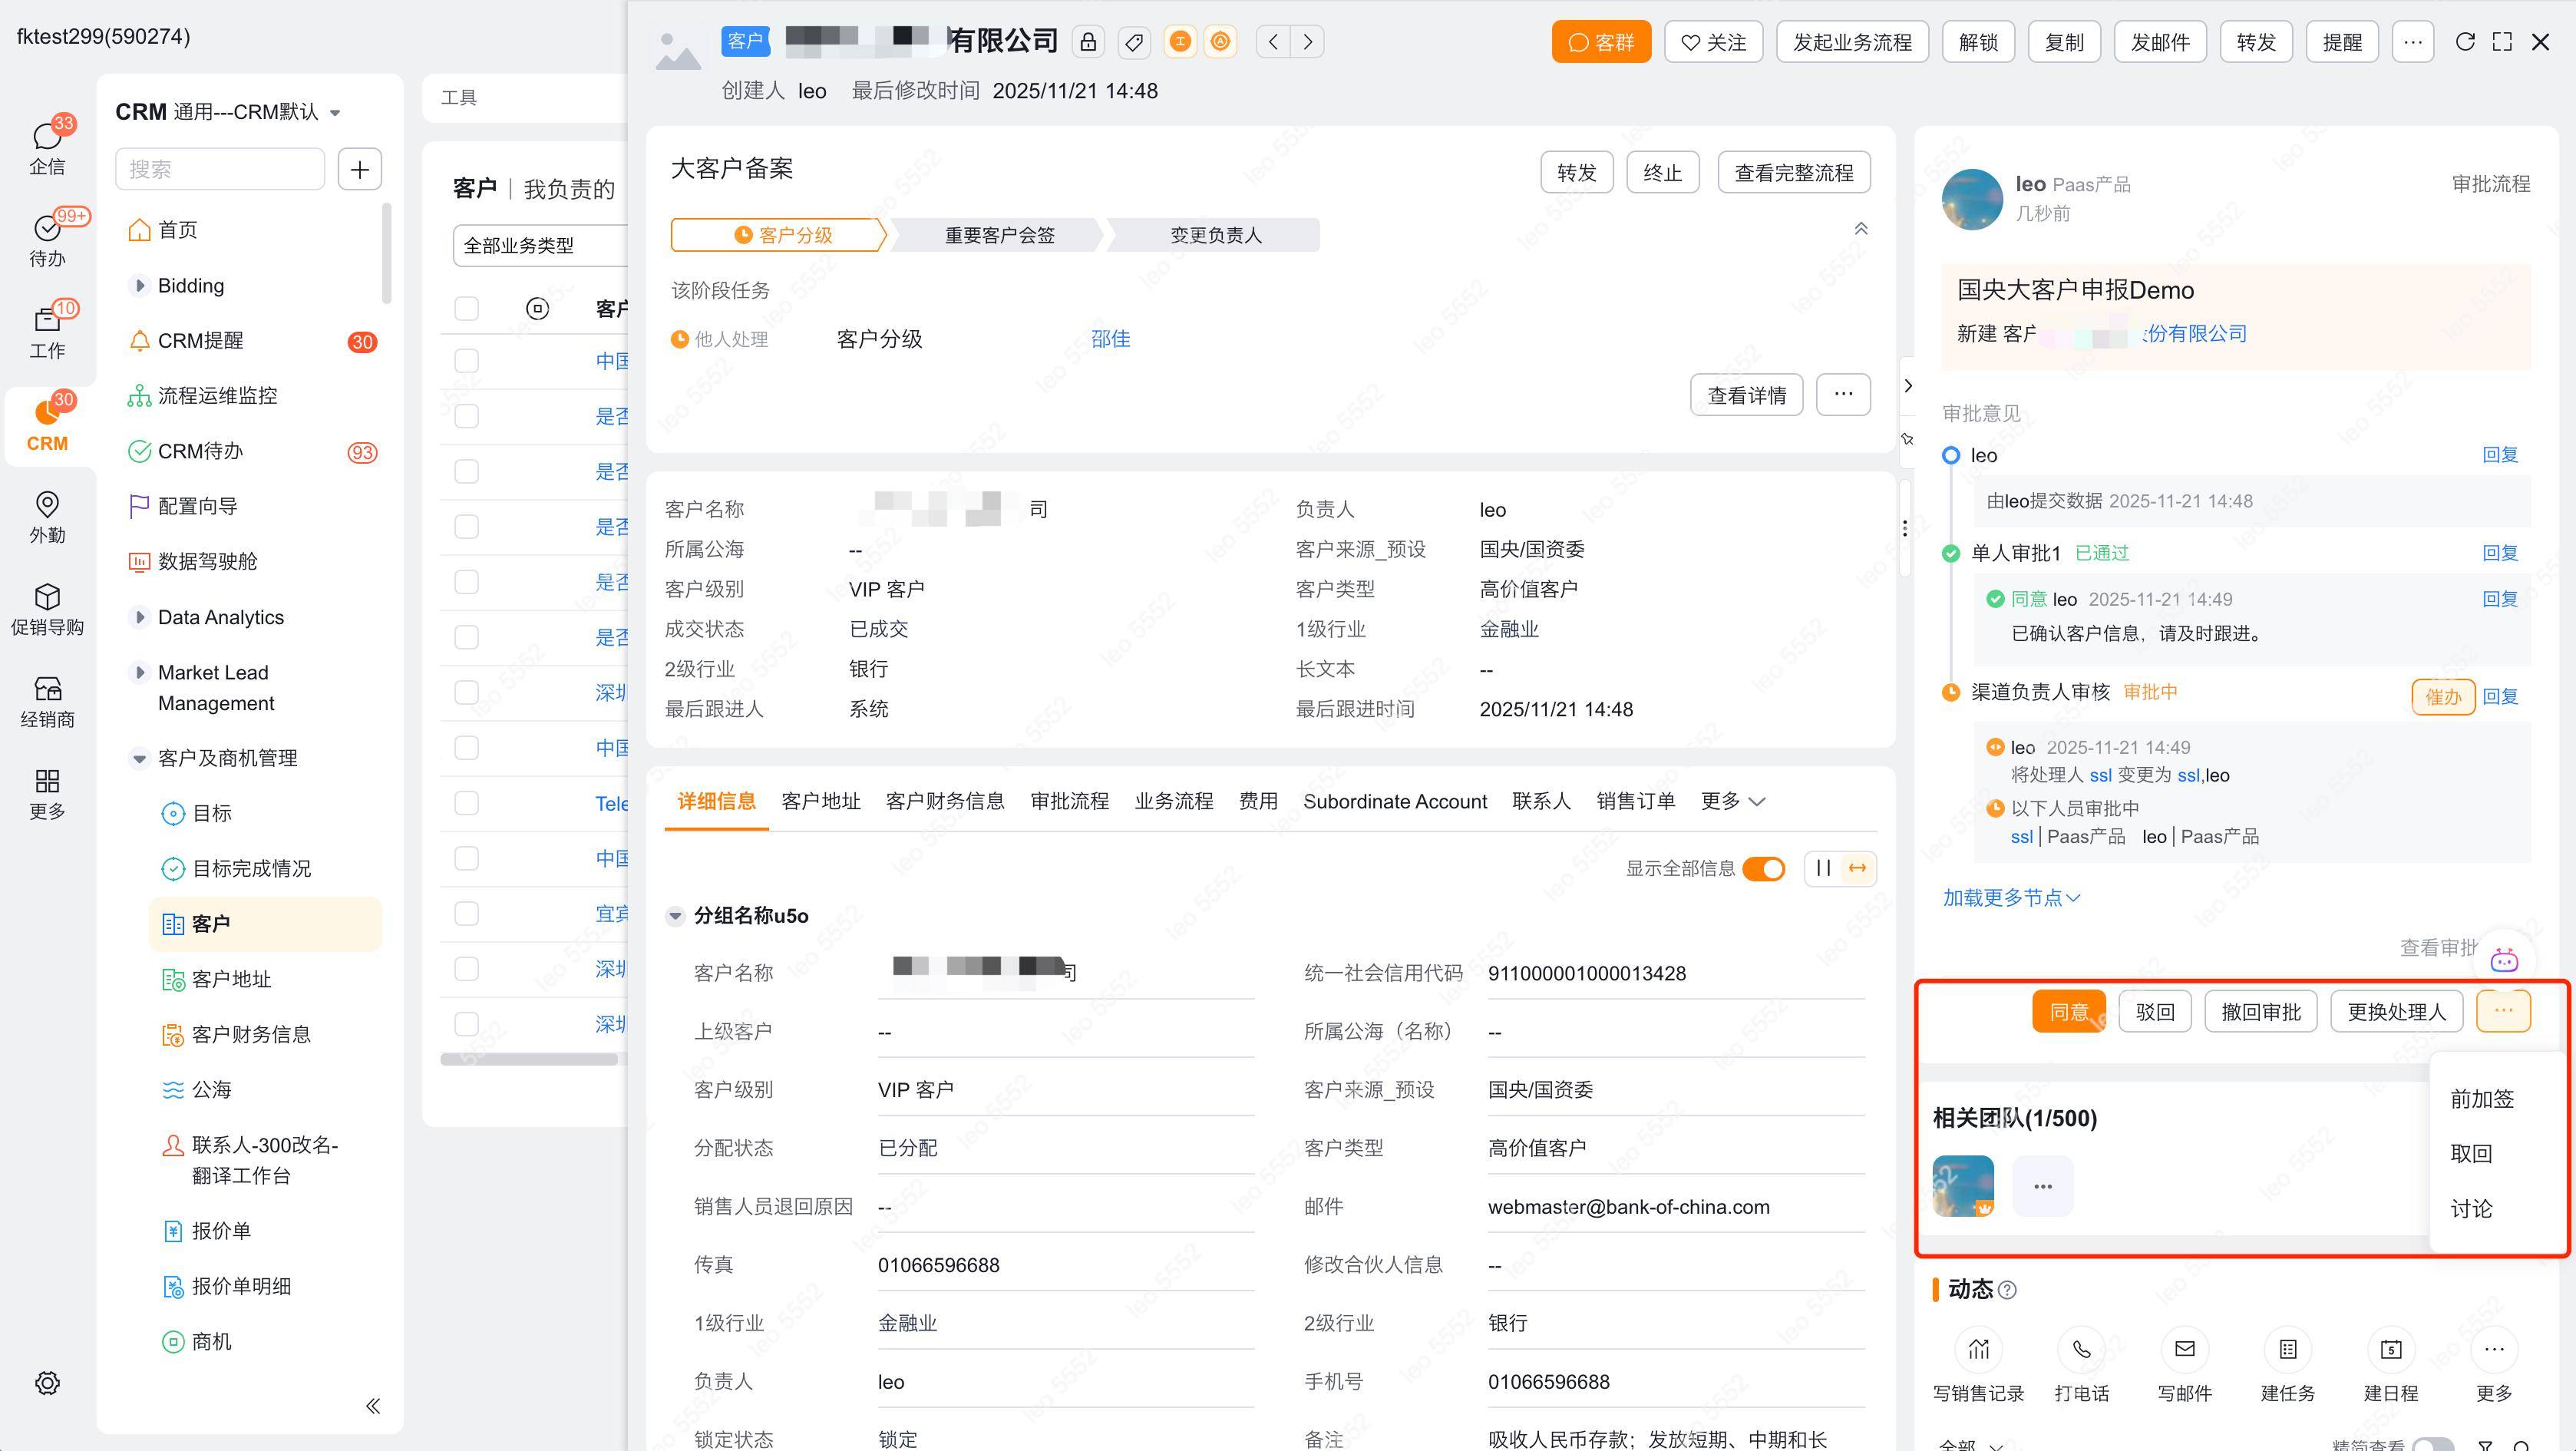
Task: Click the 建日程 calendar icon
Action: point(2390,1350)
